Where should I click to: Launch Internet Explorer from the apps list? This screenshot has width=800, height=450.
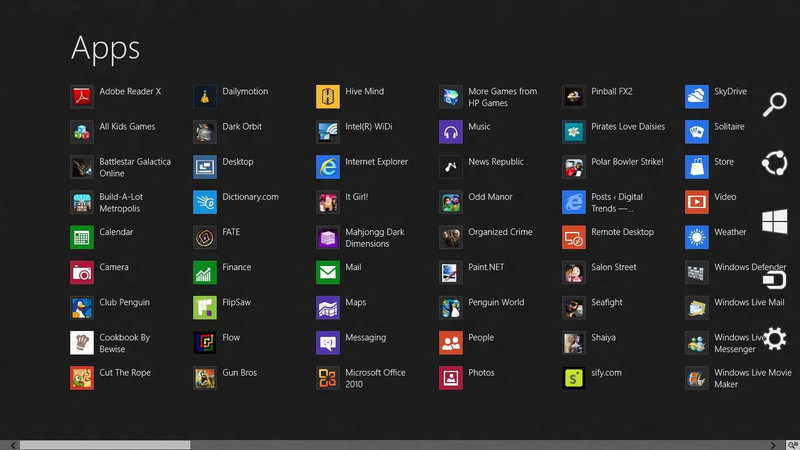point(328,167)
